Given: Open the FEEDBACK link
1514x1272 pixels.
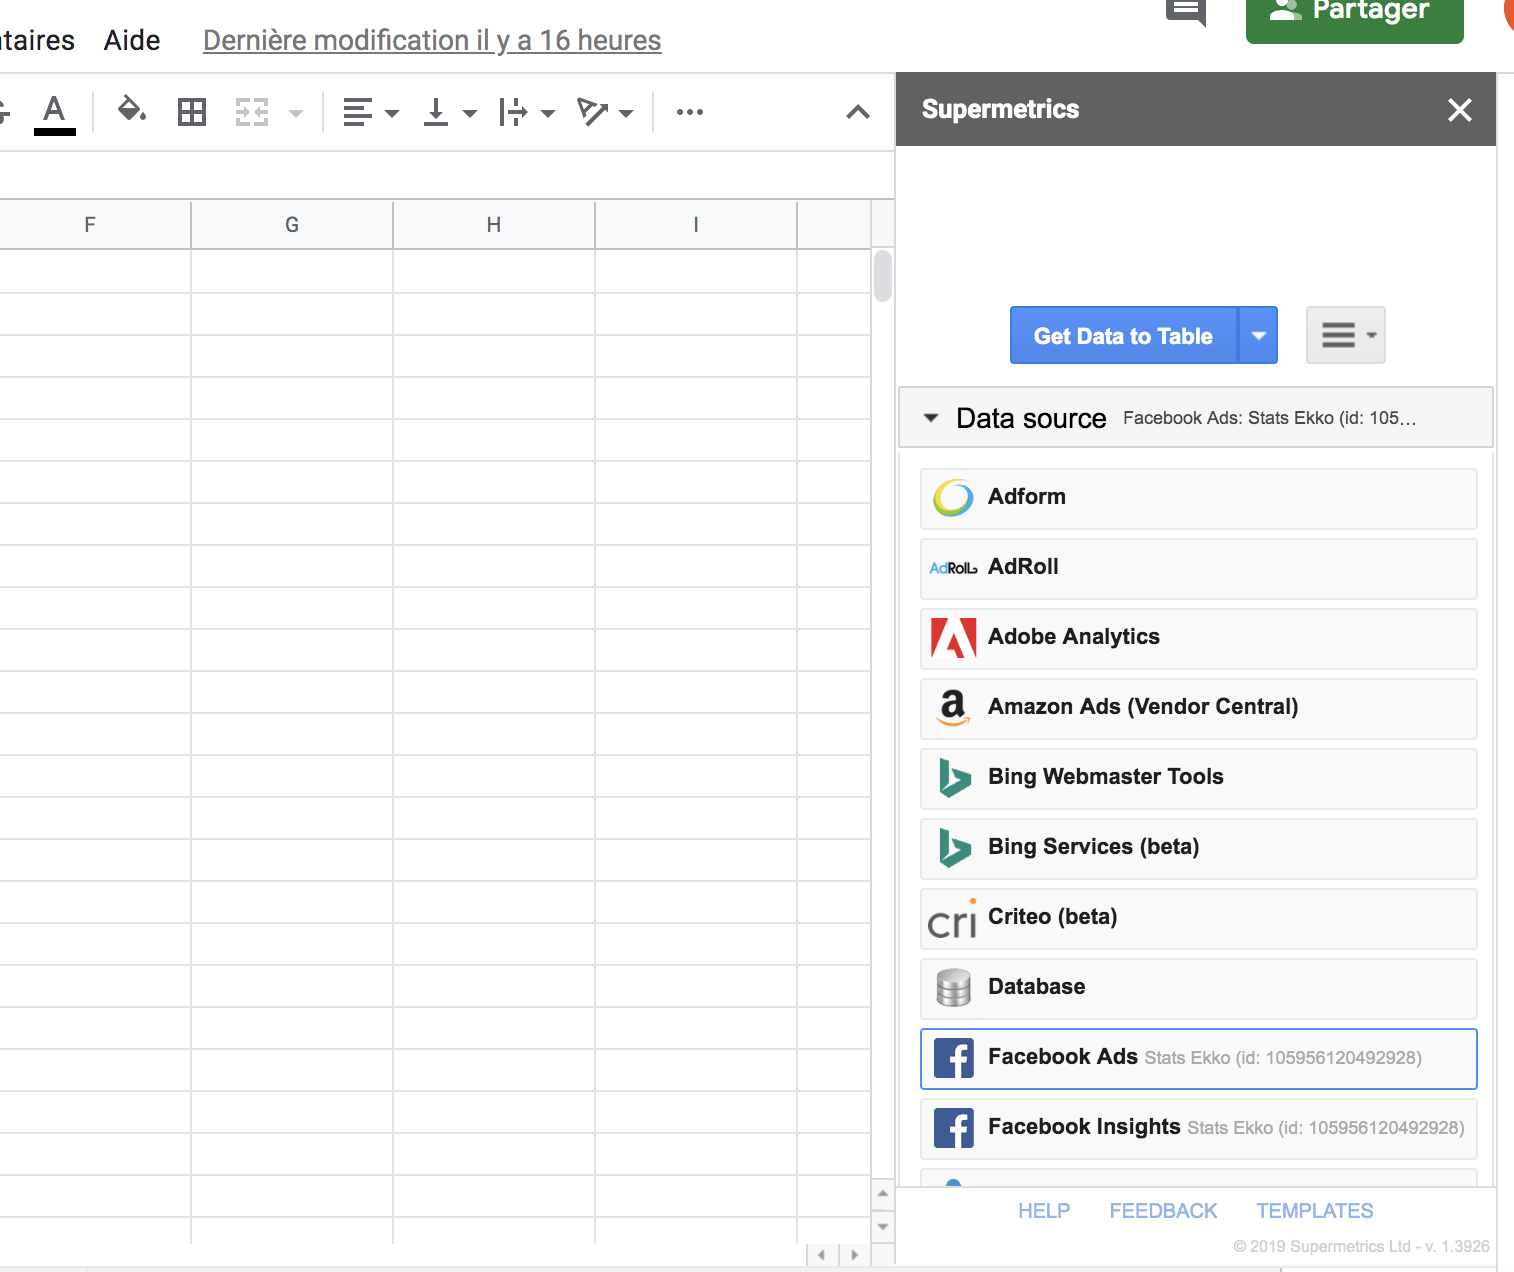Looking at the screenshot, I should tap(1163, 1211).
